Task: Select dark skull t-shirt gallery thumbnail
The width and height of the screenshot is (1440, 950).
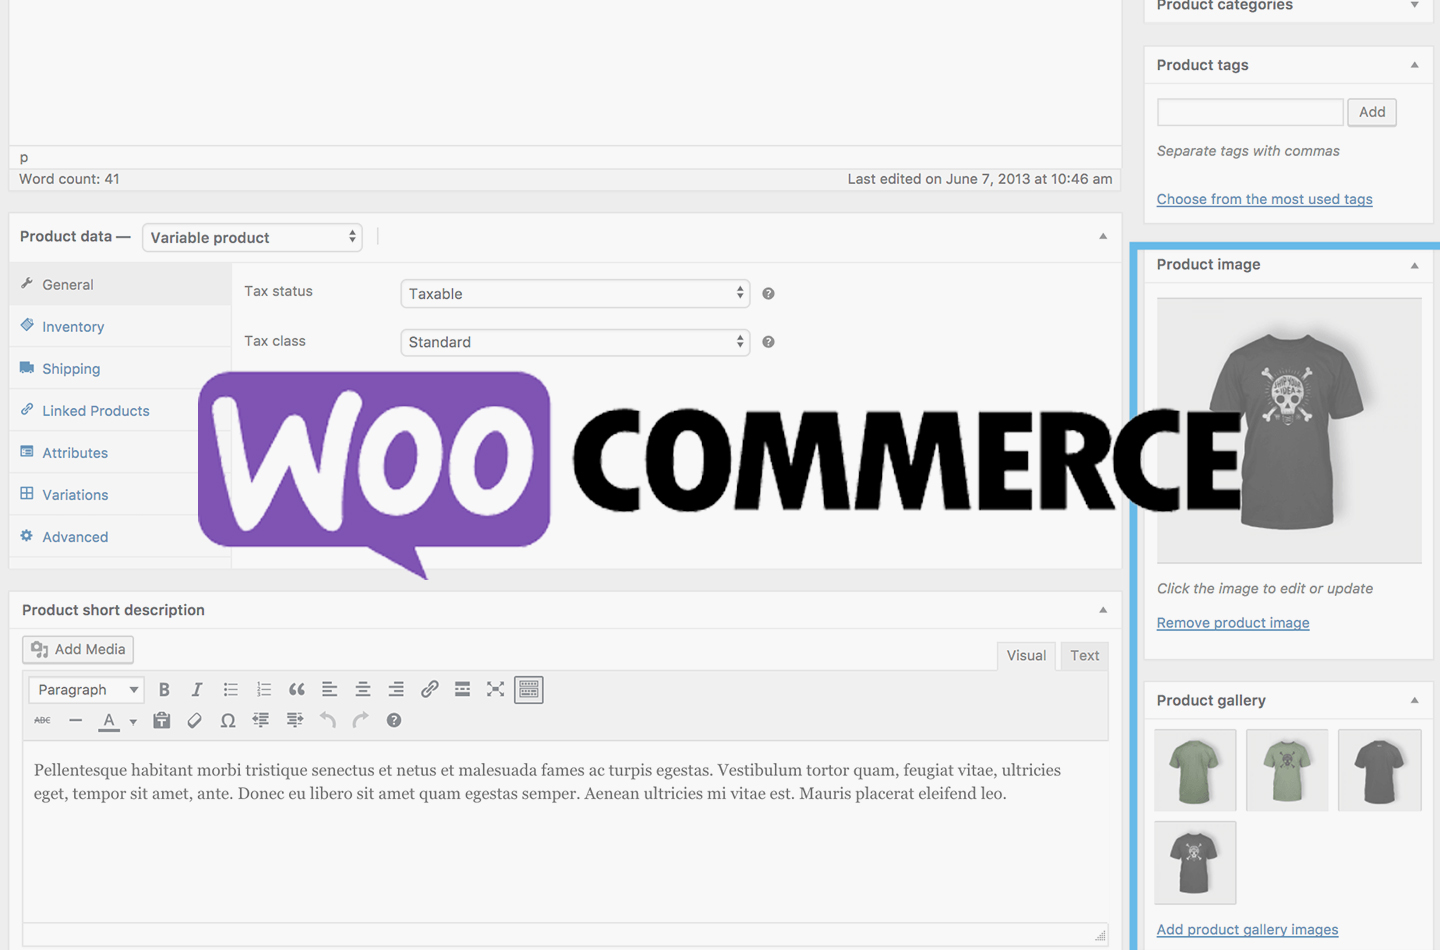Action: 1195,863
